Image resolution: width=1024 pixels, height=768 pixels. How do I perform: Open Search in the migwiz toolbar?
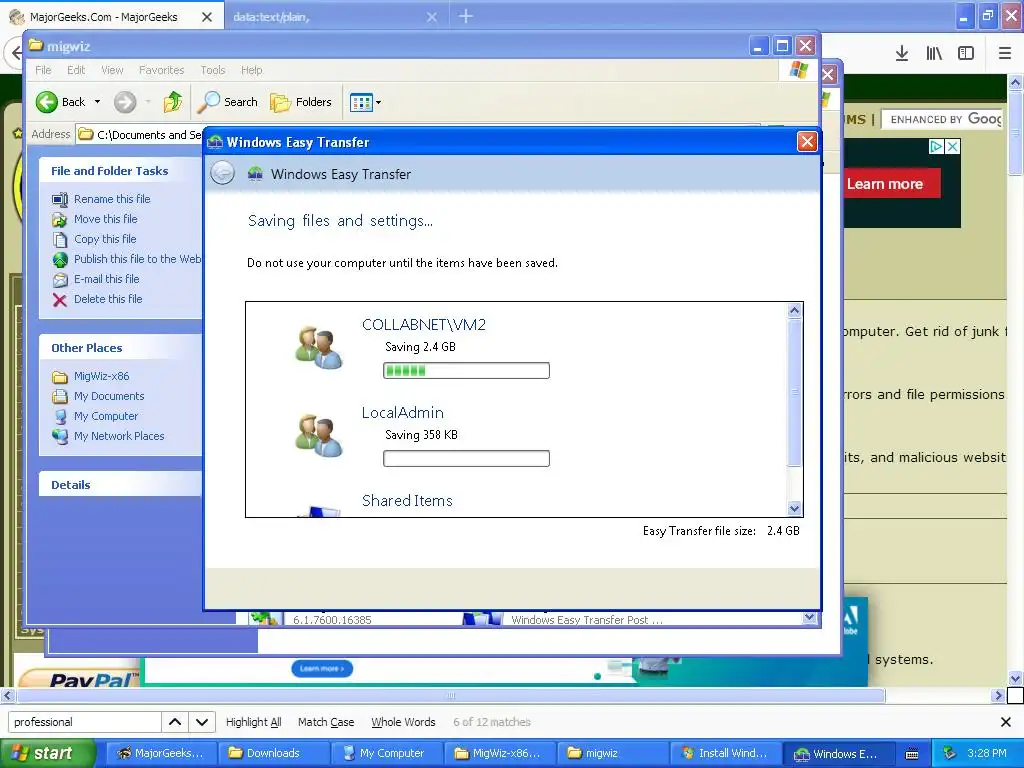pyautogui.click(x=228, y=102)
